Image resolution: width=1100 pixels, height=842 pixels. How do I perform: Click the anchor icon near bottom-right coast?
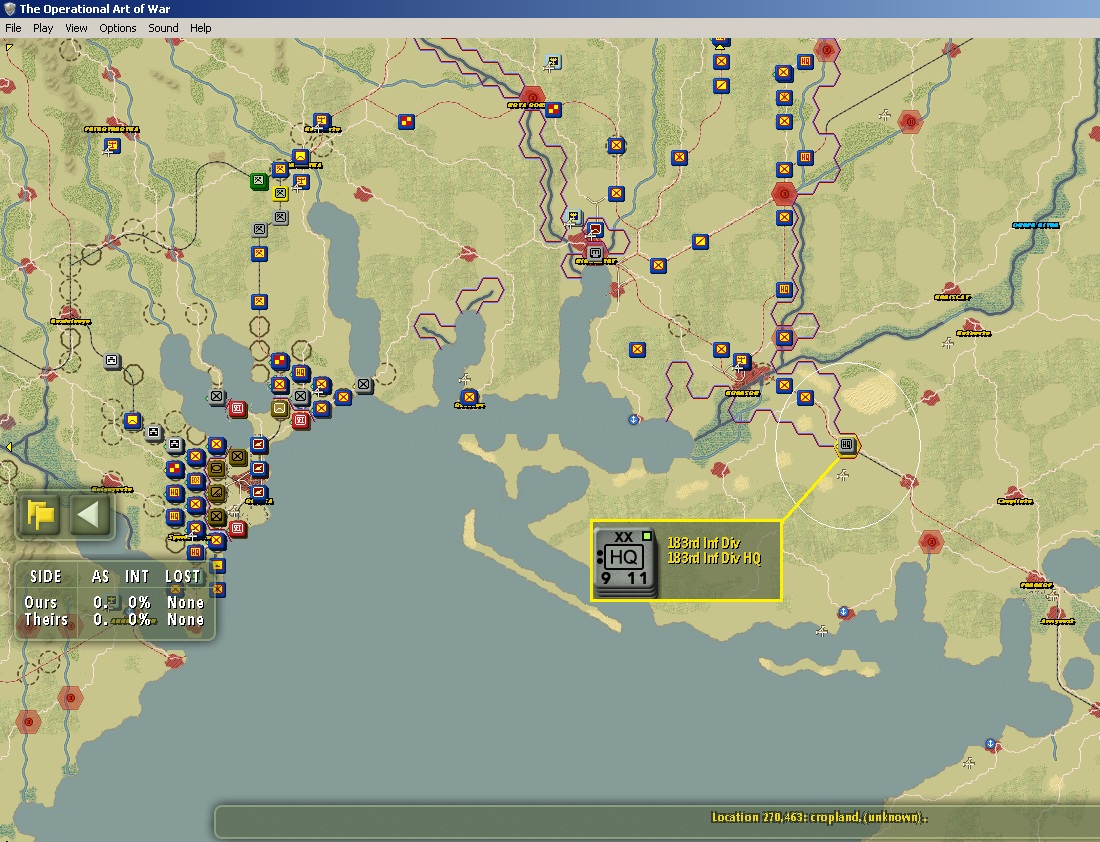[x=991, y=744]
